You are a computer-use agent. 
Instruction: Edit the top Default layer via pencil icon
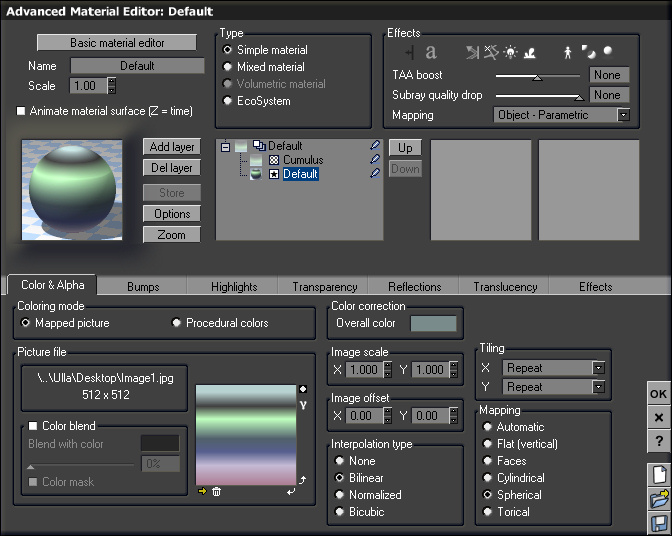(x=375, y=145)
